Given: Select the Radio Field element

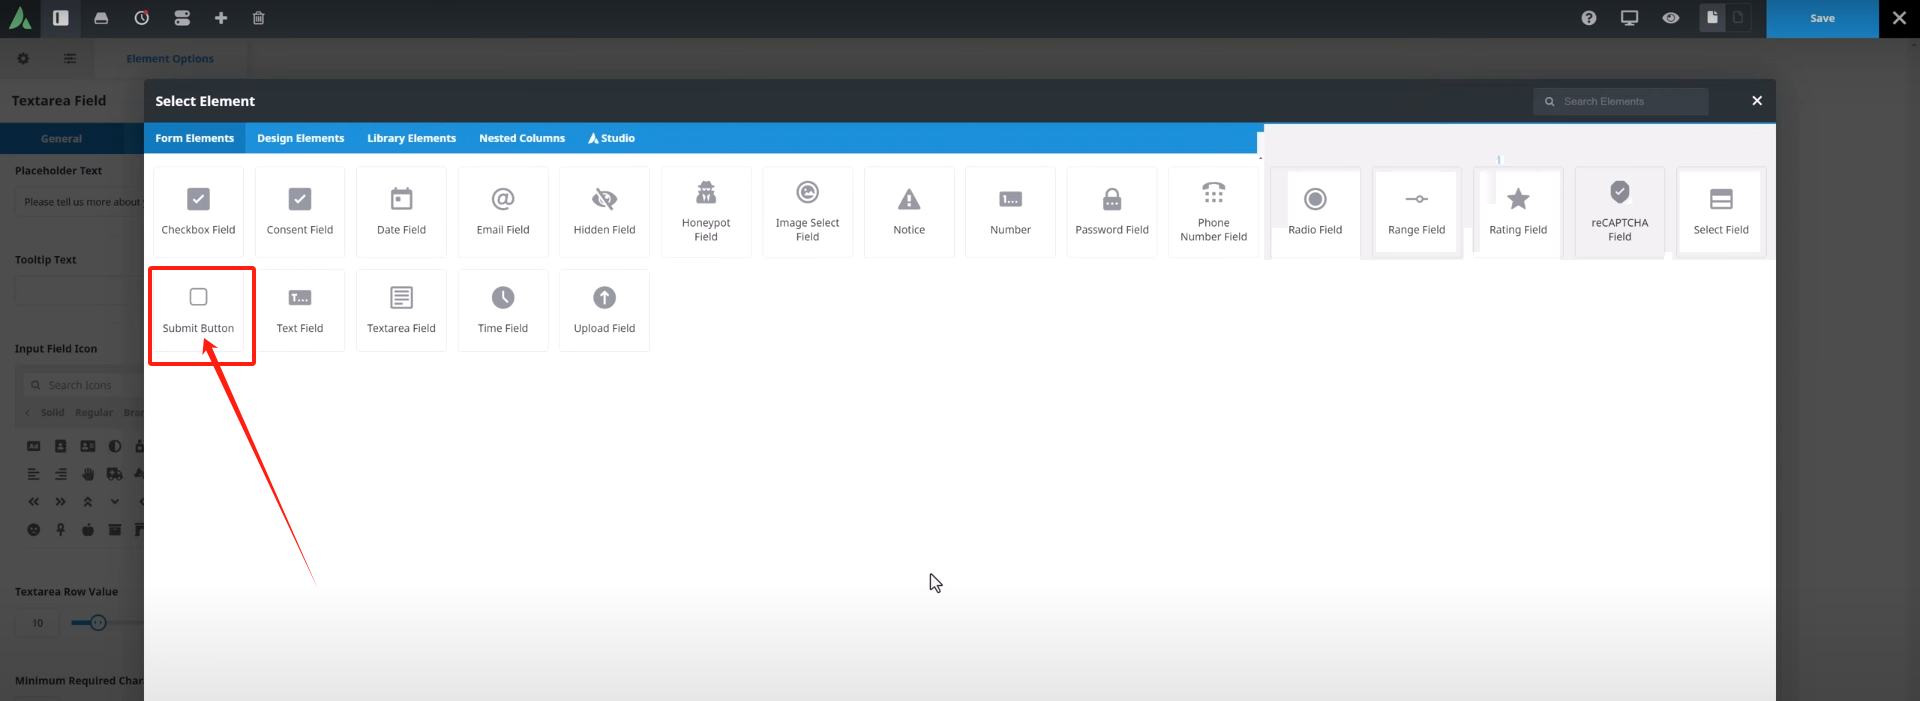Looking at the screenshot, I should 1315,211.
